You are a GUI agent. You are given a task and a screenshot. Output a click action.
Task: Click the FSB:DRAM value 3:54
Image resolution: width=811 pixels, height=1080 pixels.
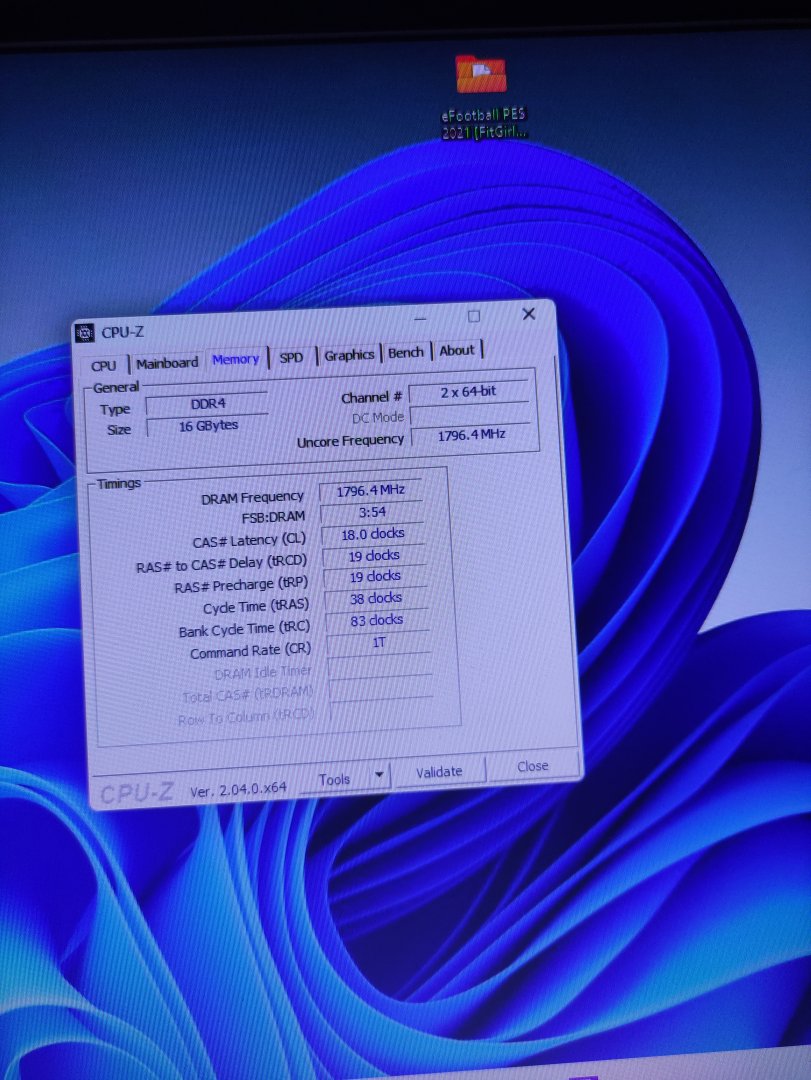[x=372, y=512]
